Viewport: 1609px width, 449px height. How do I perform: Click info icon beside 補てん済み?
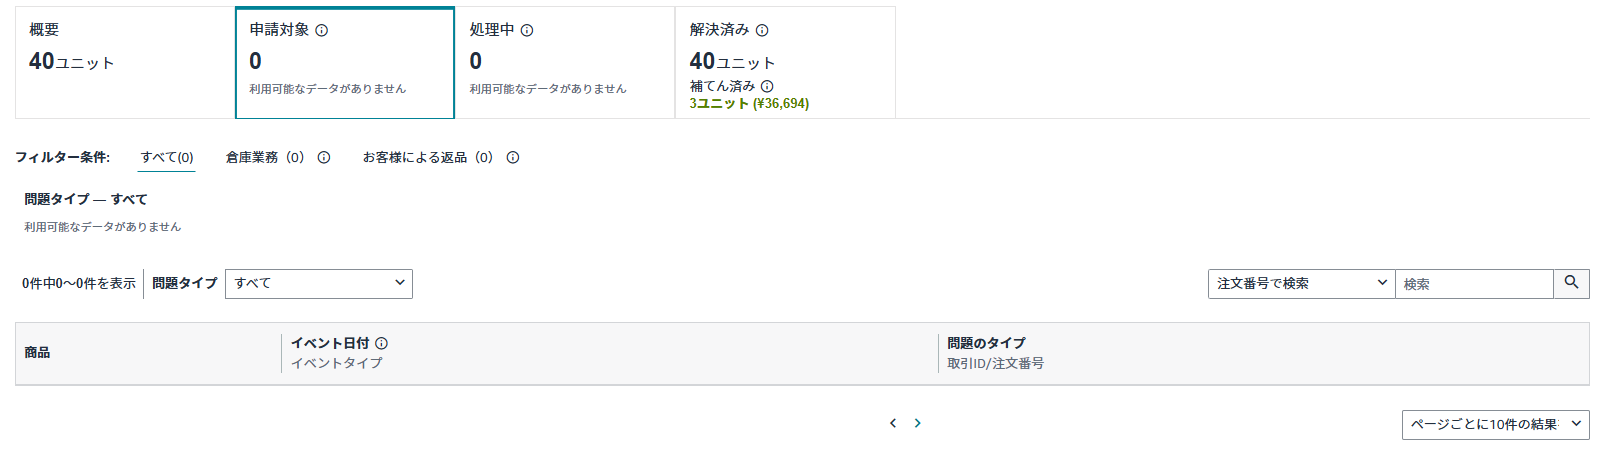[x=767, y=86]
